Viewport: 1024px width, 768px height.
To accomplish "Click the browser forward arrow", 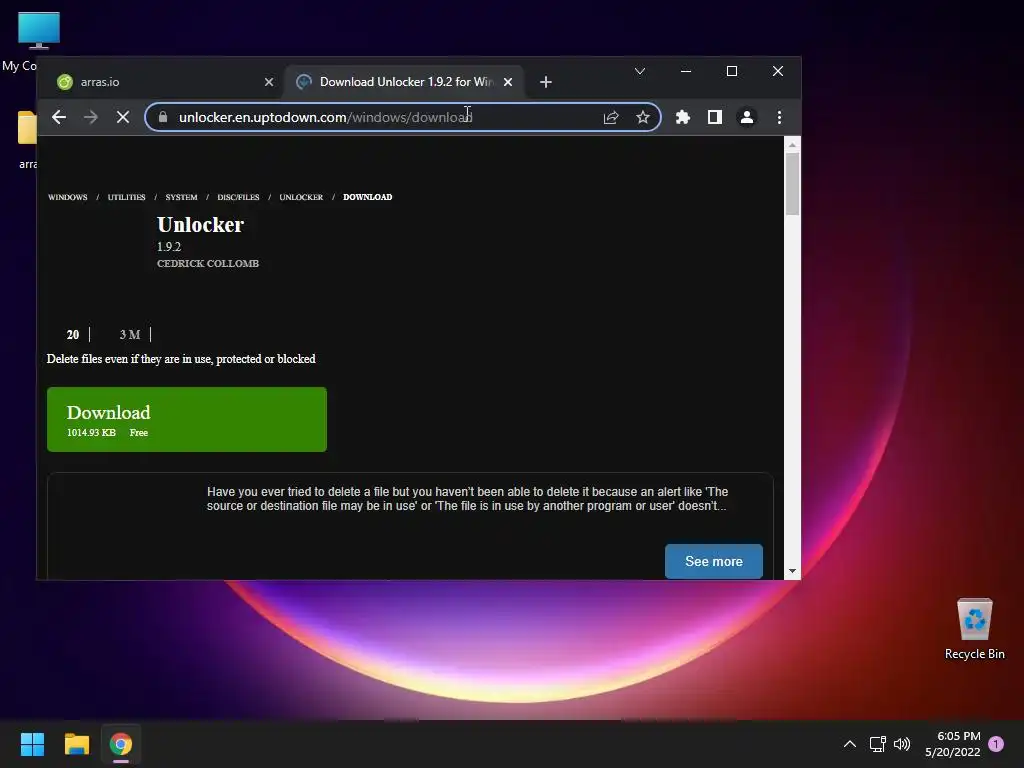I will click(x=91, y=117).
